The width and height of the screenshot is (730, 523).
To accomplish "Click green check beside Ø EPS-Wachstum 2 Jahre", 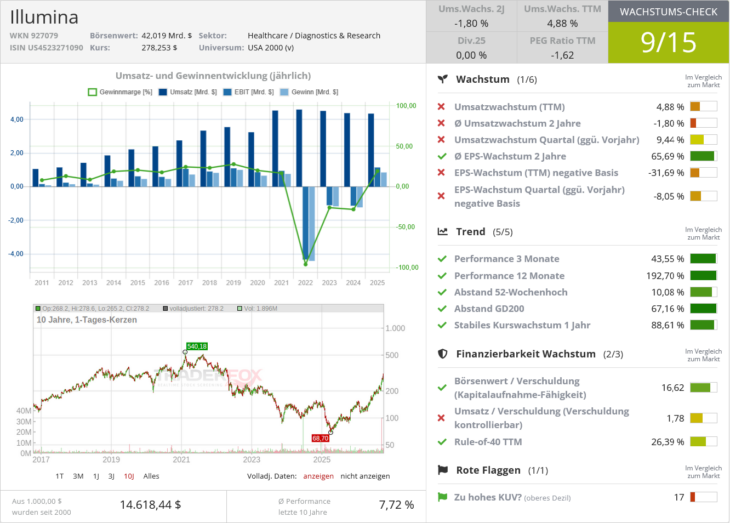I will click(442, 156).
